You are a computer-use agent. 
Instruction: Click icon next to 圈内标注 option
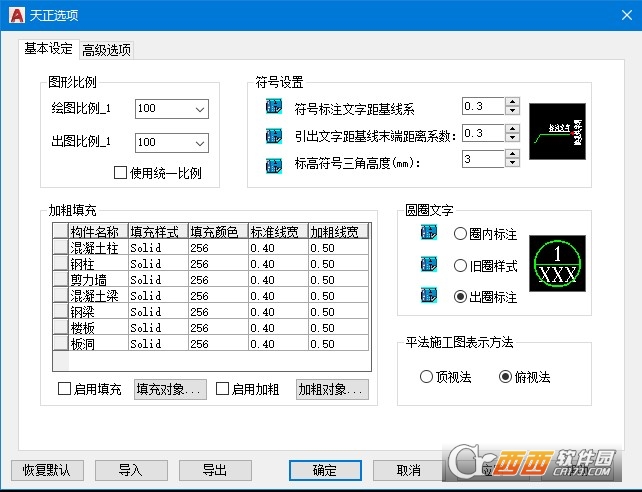coord(429,232)
